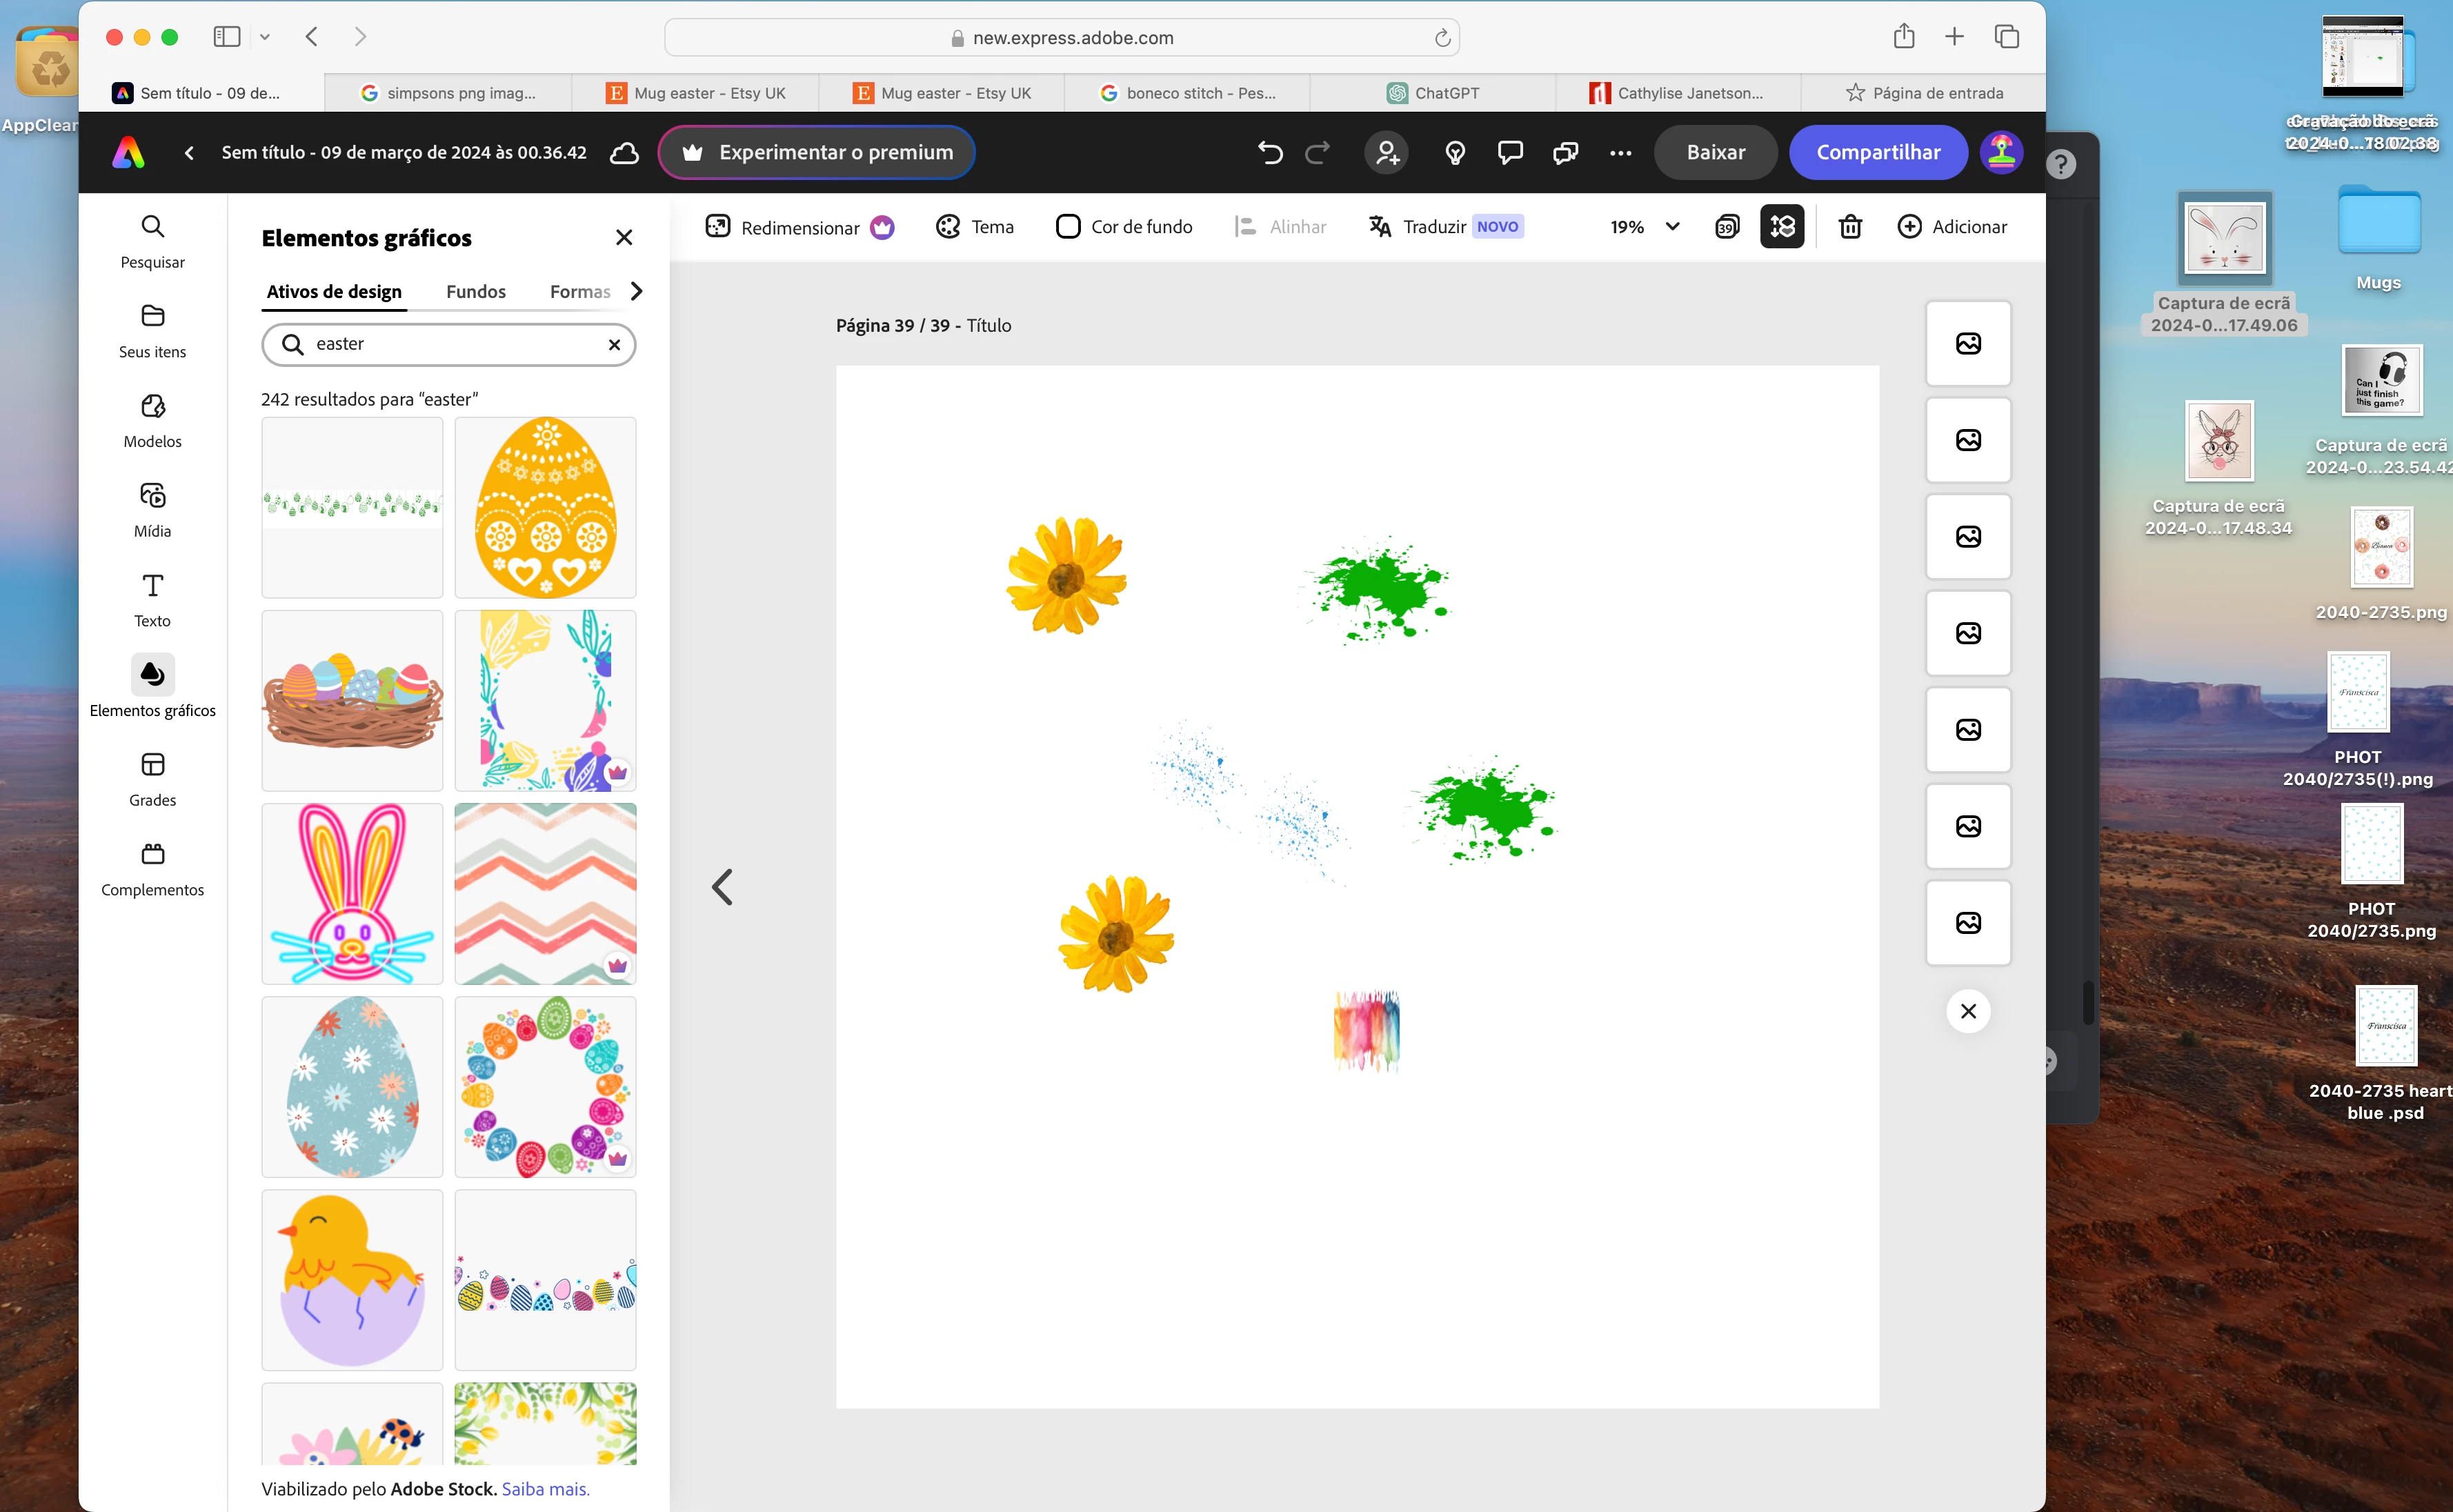The width and height of the screenshot is (2453, 1512).
Task: Select the yellow chick in eggshell thumbnail
Action: click(352, 1279)
